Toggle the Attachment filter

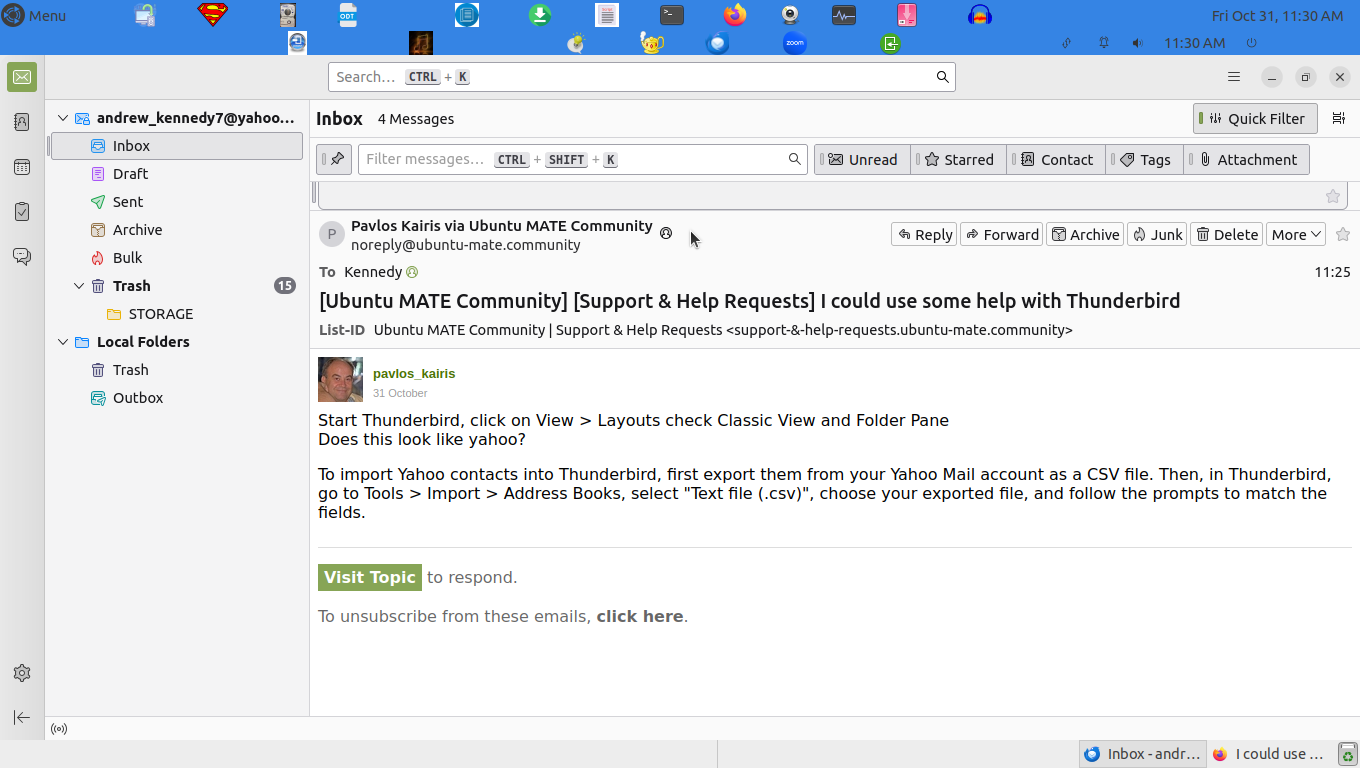click(1247, 159)
